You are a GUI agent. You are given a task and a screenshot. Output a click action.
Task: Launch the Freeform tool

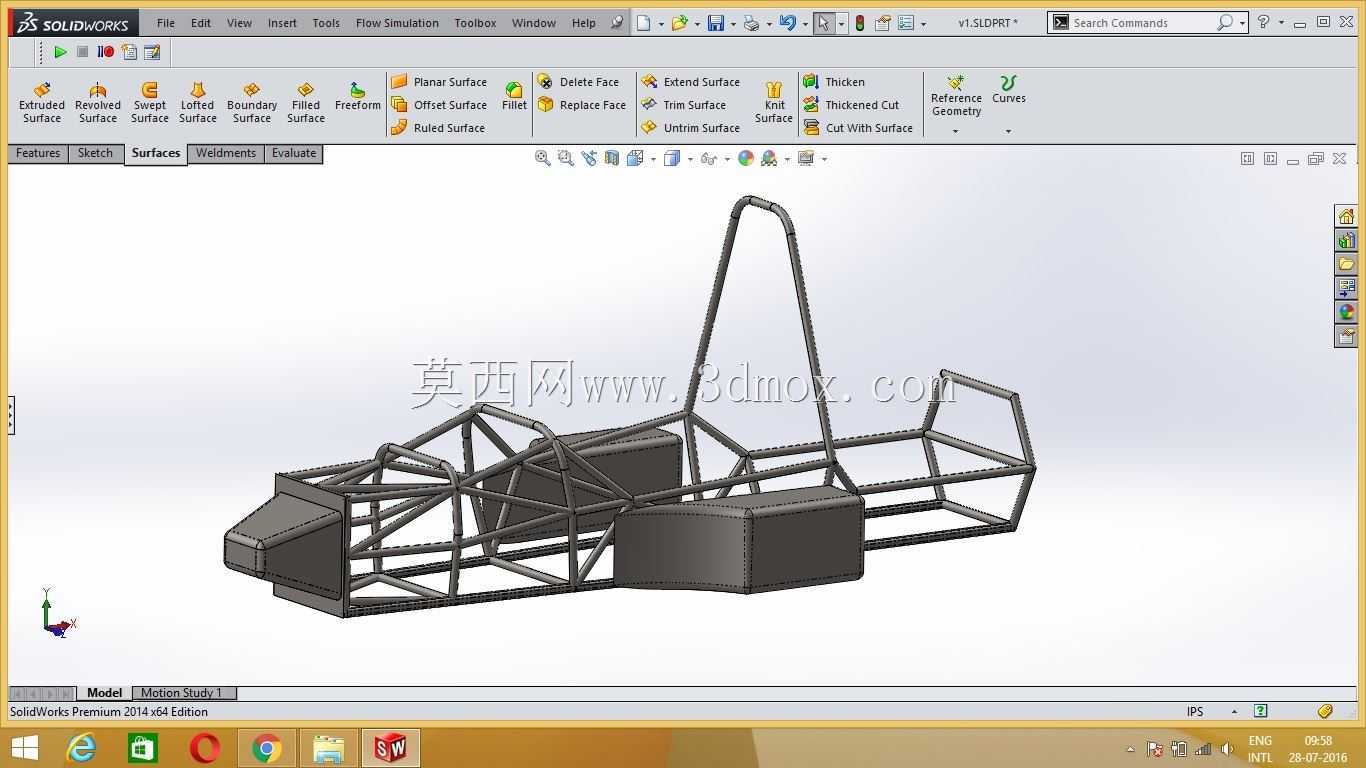[x=357, y=97]
